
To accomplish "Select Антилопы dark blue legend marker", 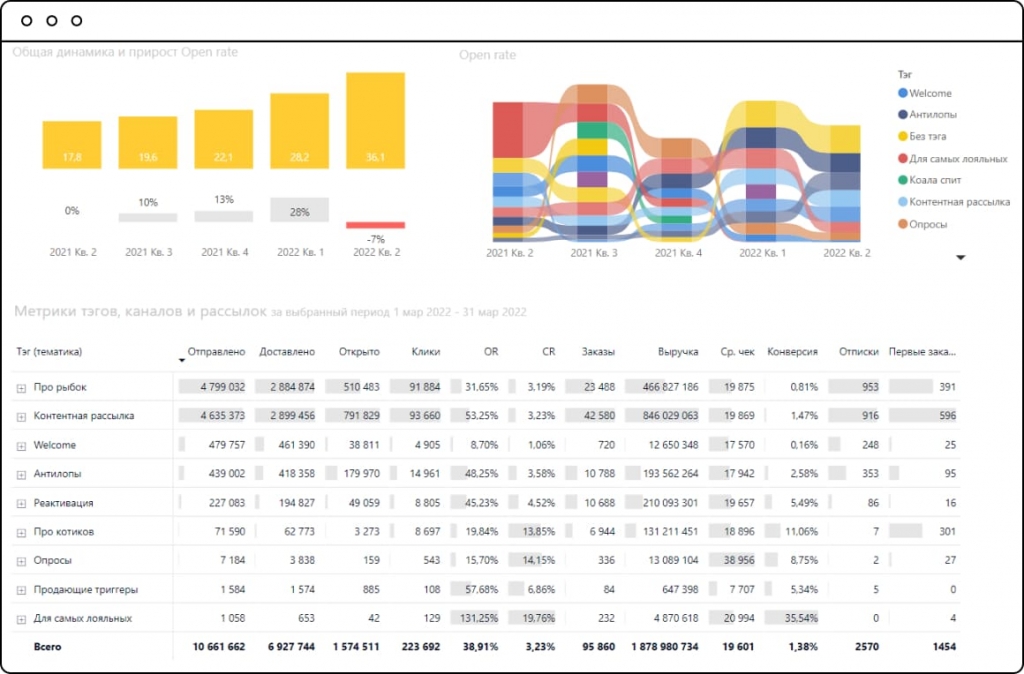I will [x=903, y=114].
